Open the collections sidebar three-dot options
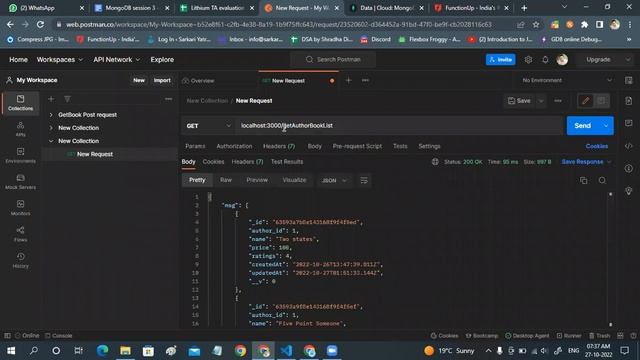 (x=168, y=99)
